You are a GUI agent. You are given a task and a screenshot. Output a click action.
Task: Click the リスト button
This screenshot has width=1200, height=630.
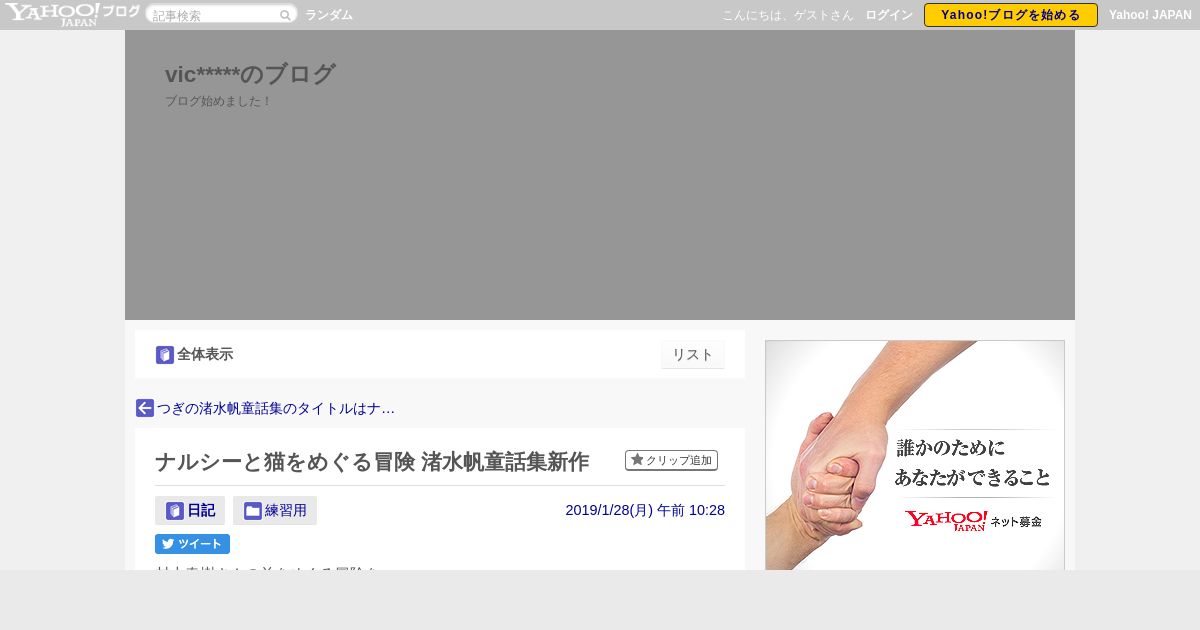click(693, 355)
